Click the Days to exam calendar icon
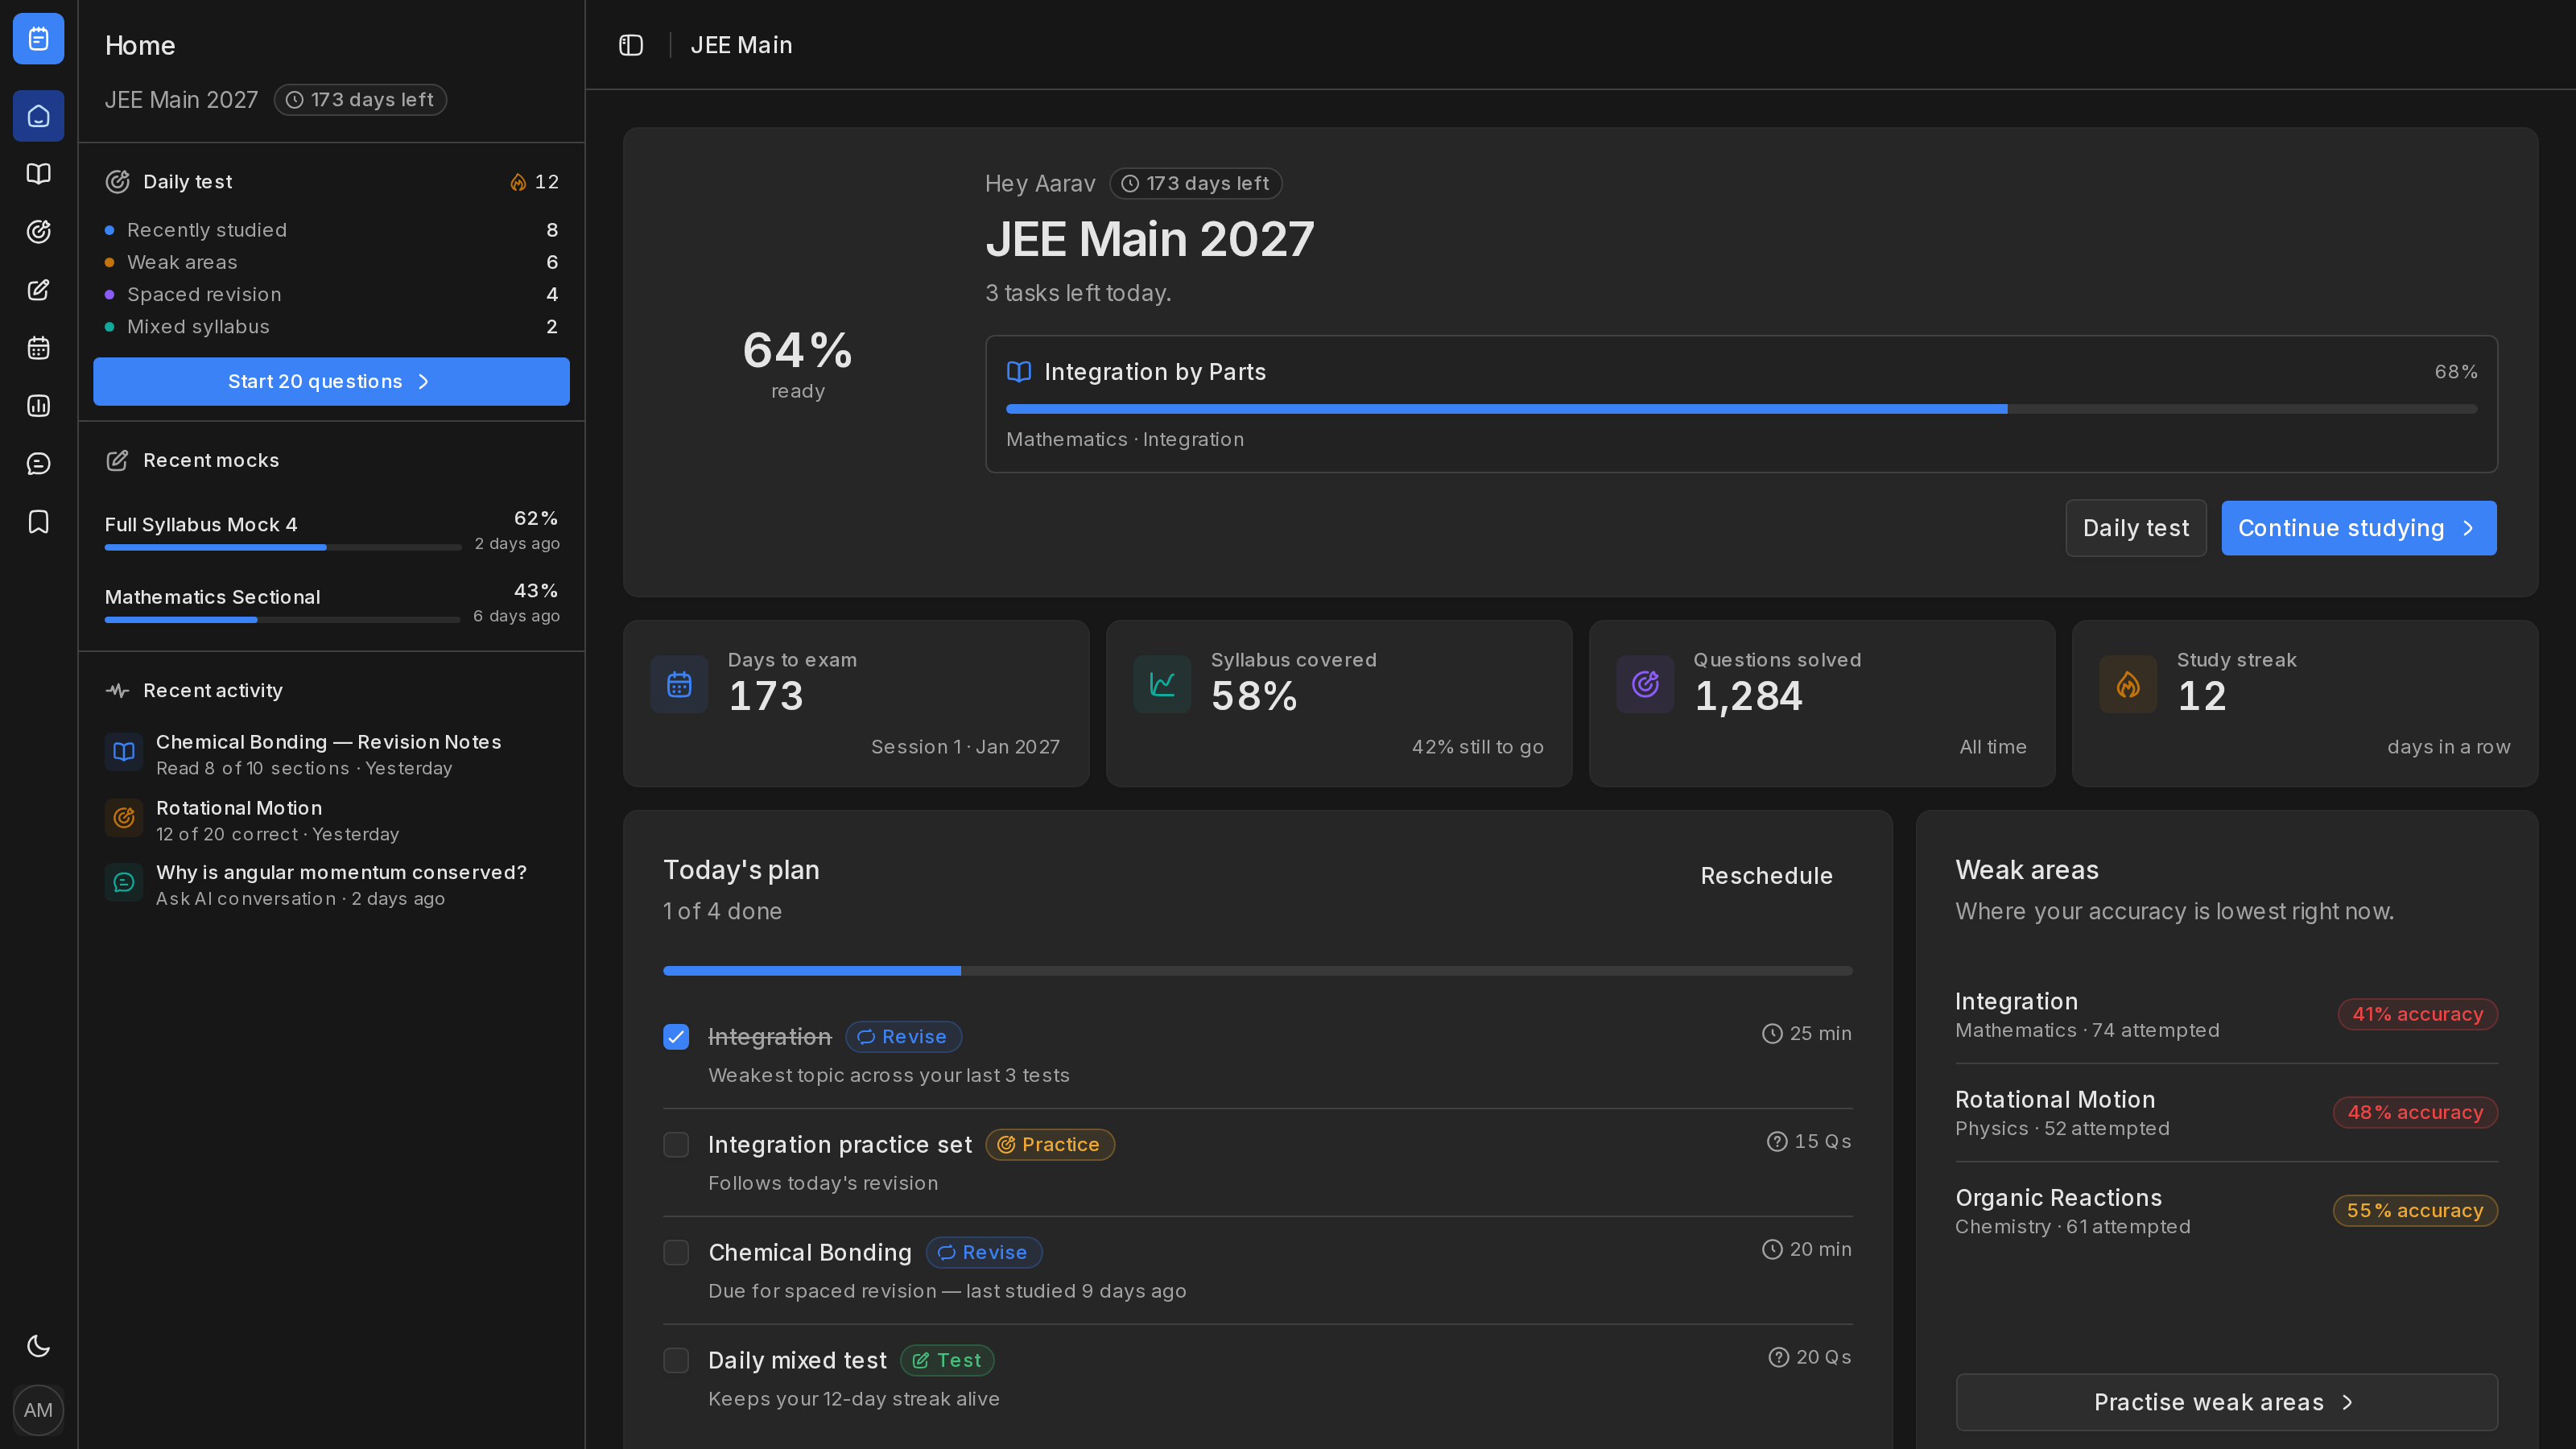Screen dimensions: 2576x1449 click(679, 684)
